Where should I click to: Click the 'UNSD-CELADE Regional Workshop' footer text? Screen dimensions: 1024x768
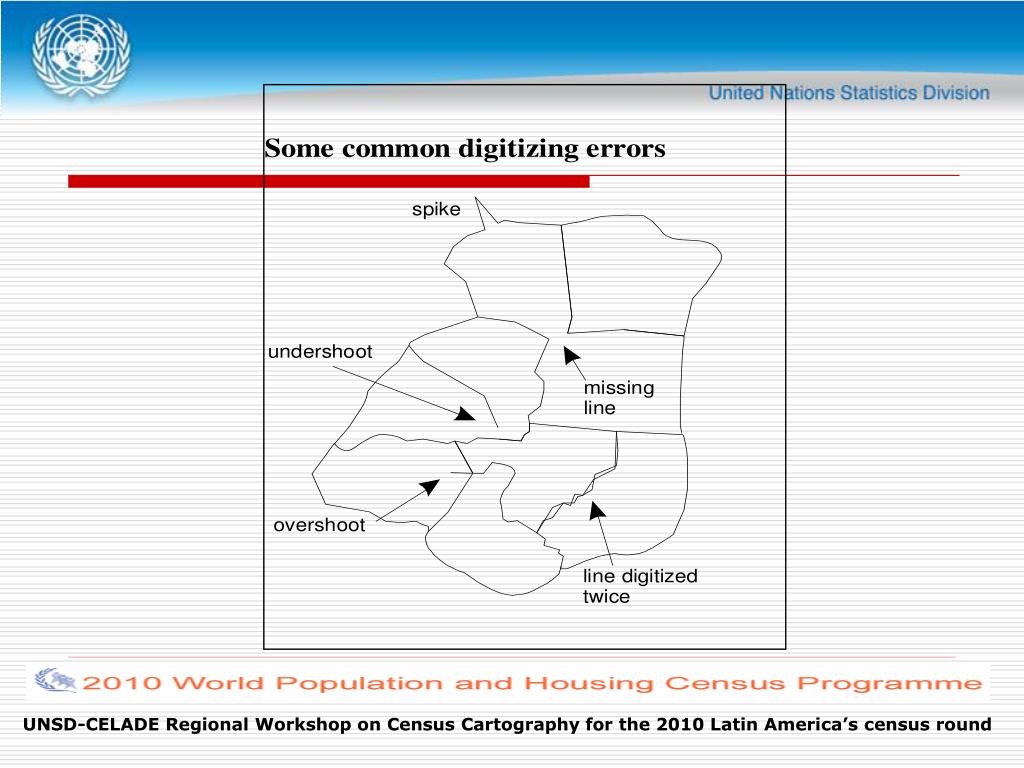pos(507,724)
